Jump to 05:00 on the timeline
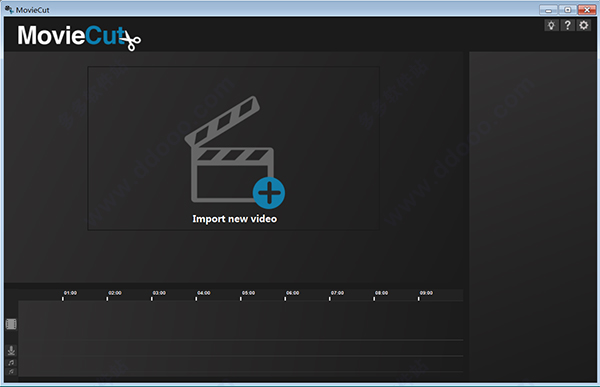Screen dimensions: 600x387 pyautogui.click(x=248, y=293)
